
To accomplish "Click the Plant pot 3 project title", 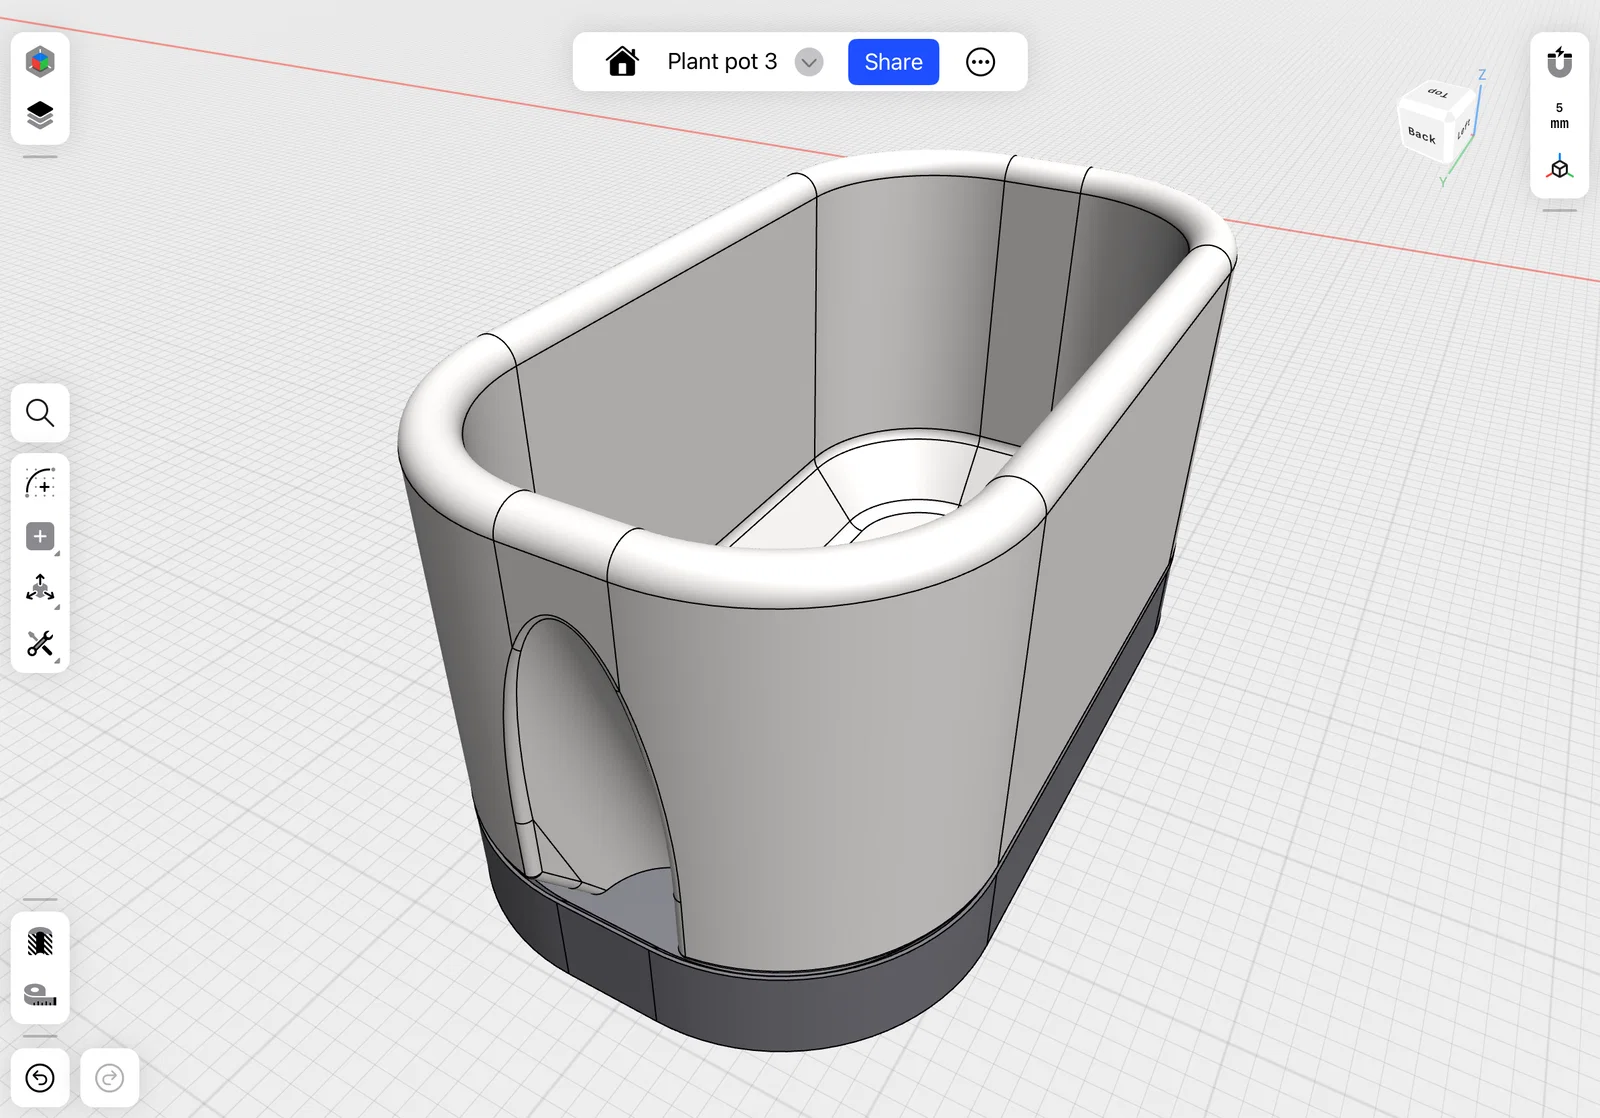I will pos(722,62).
